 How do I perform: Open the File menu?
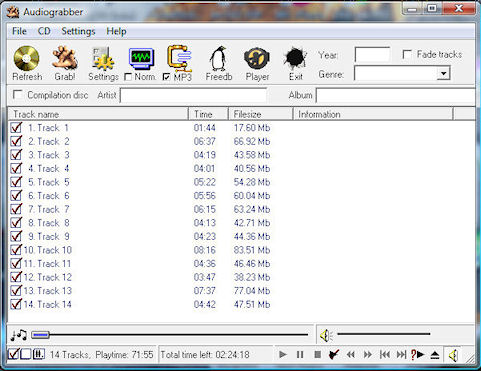pos(19,31)
